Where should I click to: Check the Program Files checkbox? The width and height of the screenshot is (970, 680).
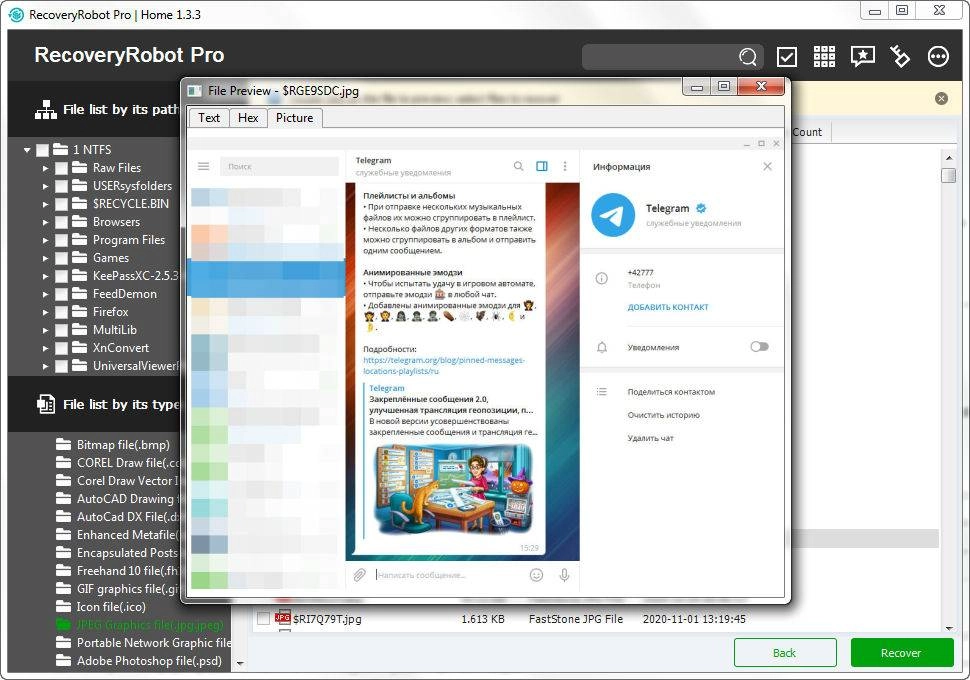pyautogui.click(x=61, y=239)
